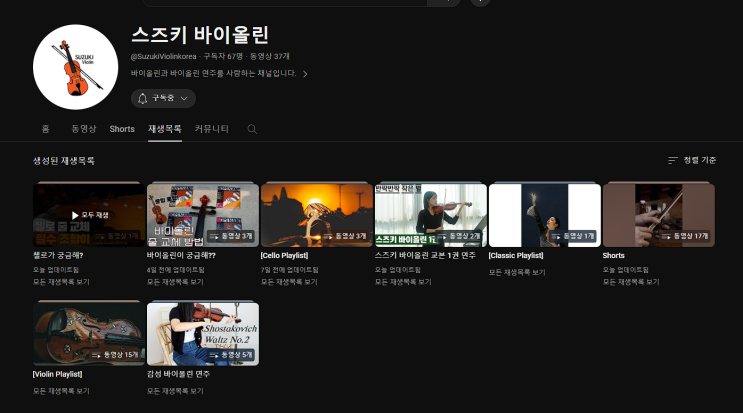Open the [Violin Playlist] thumbnail

coord(89,334)
